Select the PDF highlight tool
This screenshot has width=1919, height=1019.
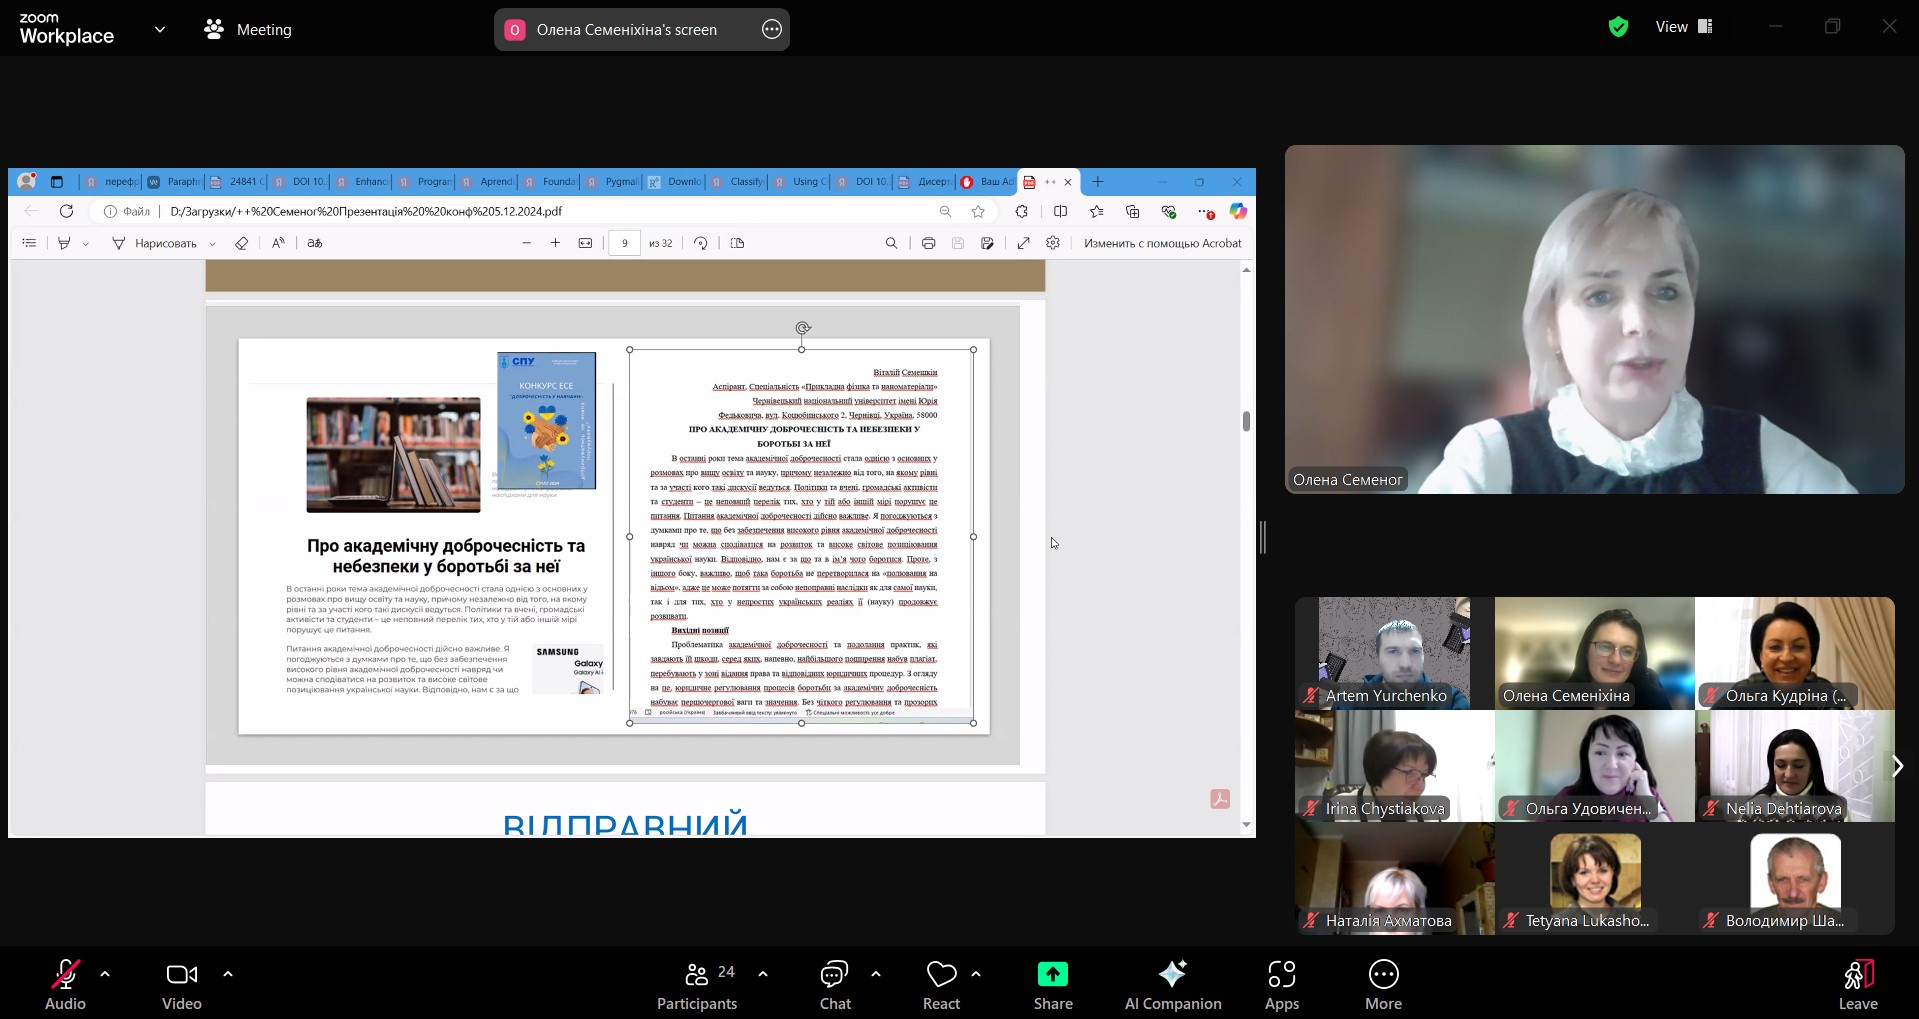tap(64, 243)
